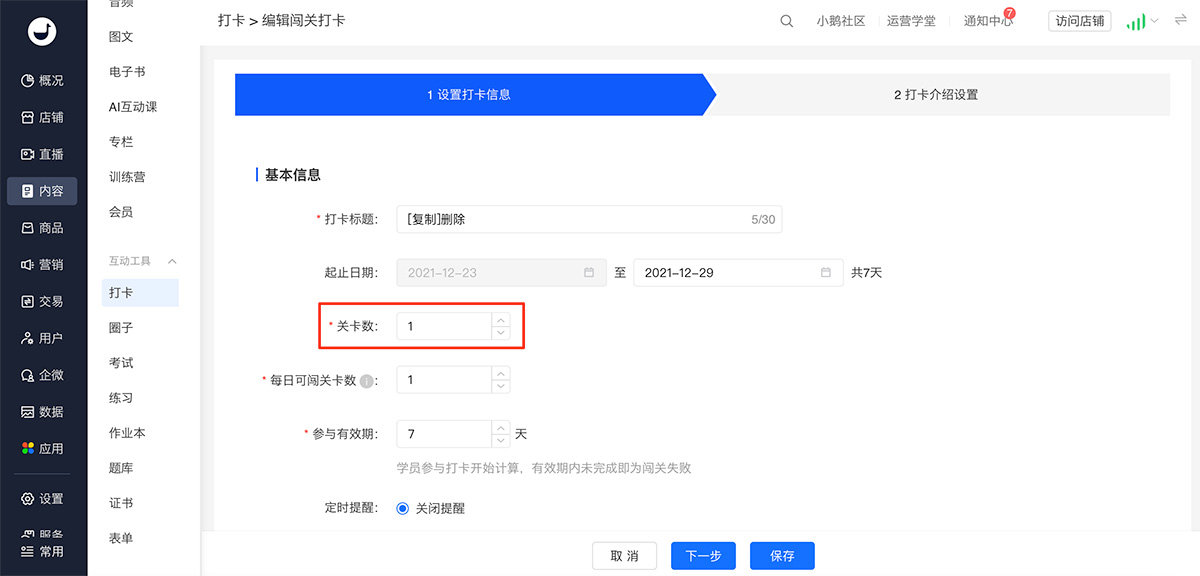Increase 每日可闯关卡数 with the up arrow

501,374
